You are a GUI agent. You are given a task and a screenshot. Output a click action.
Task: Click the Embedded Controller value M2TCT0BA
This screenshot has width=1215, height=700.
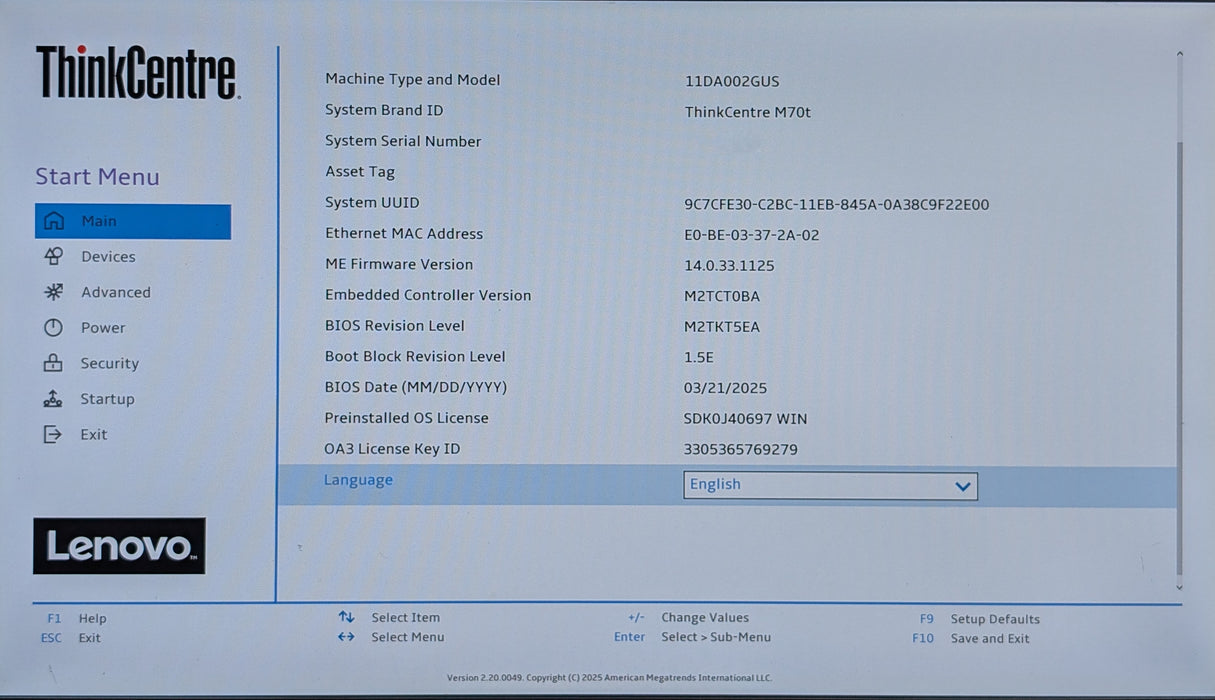point(722,297)
